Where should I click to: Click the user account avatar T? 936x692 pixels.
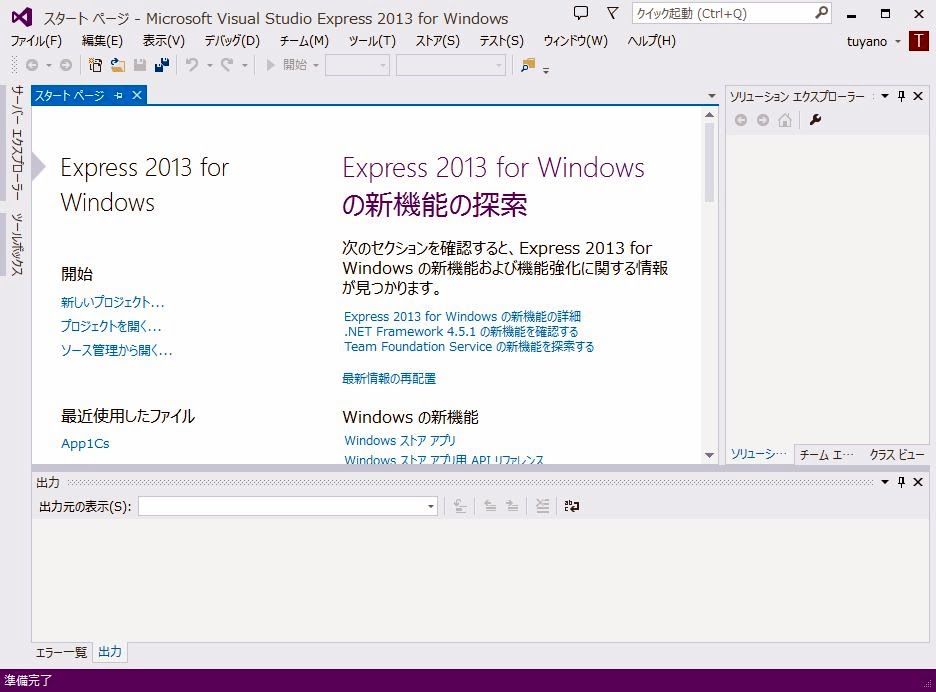click(x=918, y=41)
